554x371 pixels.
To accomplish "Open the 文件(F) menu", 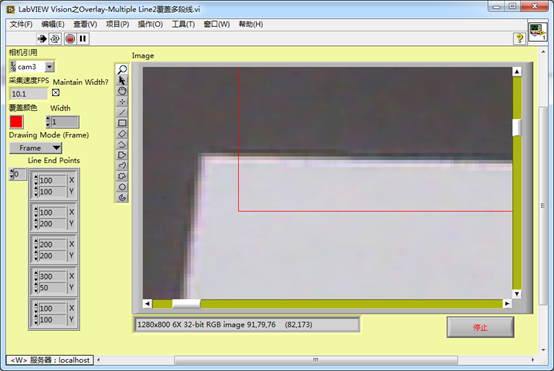I will click(x=21, y=24).
